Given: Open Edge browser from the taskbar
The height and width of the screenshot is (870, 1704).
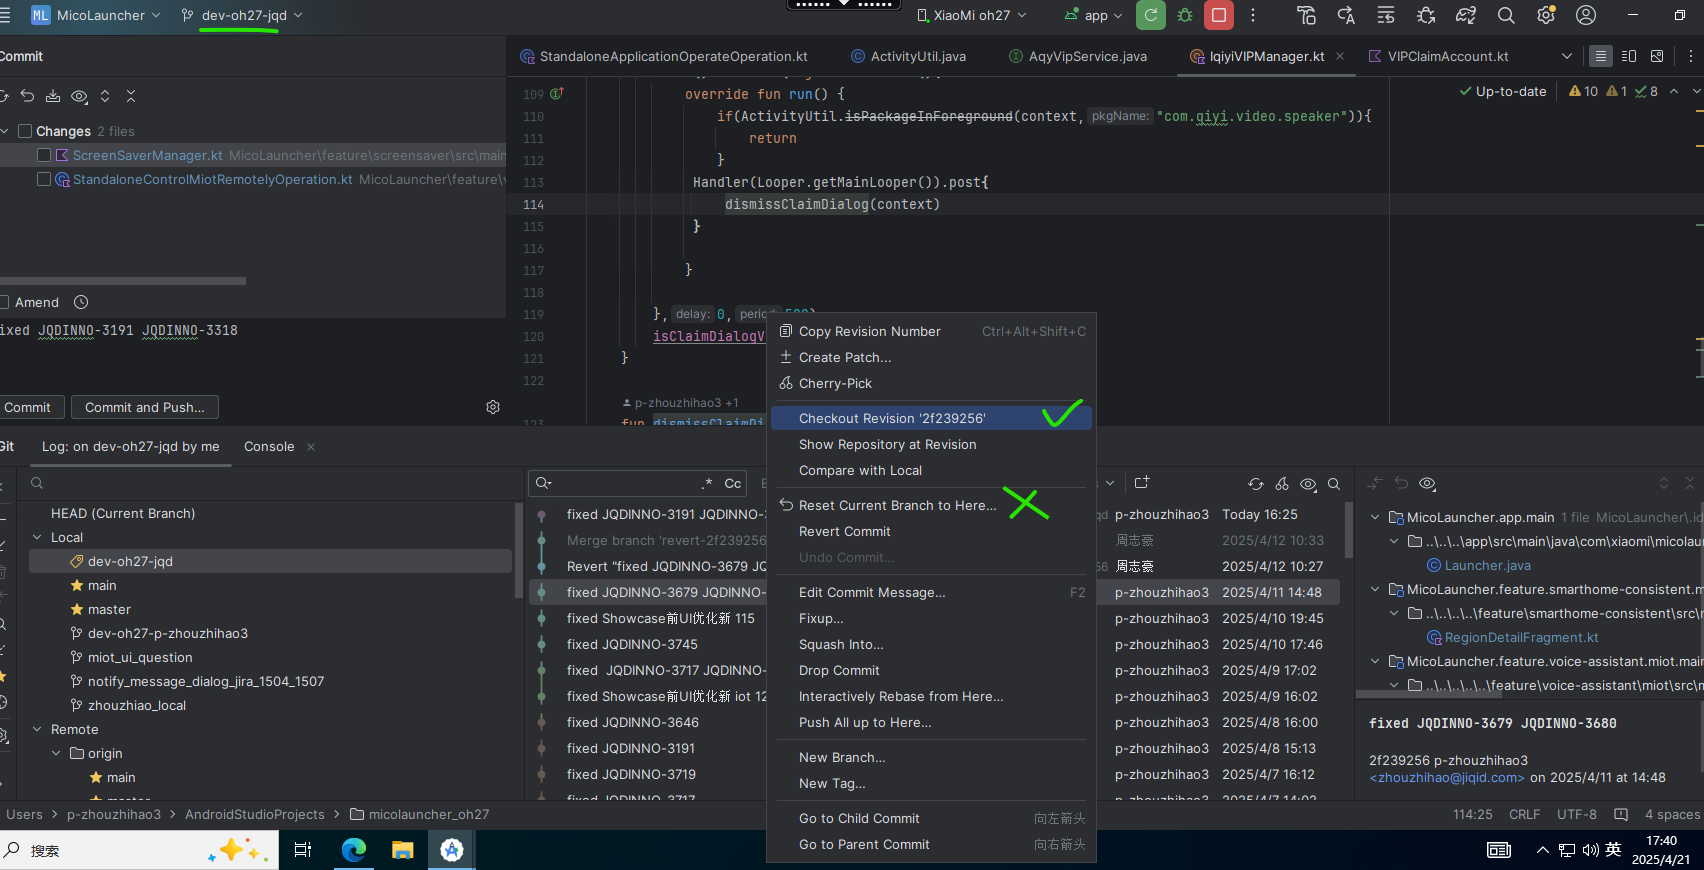Looking at the screenshot, I should pyautogui.click(x=354, y=850).
